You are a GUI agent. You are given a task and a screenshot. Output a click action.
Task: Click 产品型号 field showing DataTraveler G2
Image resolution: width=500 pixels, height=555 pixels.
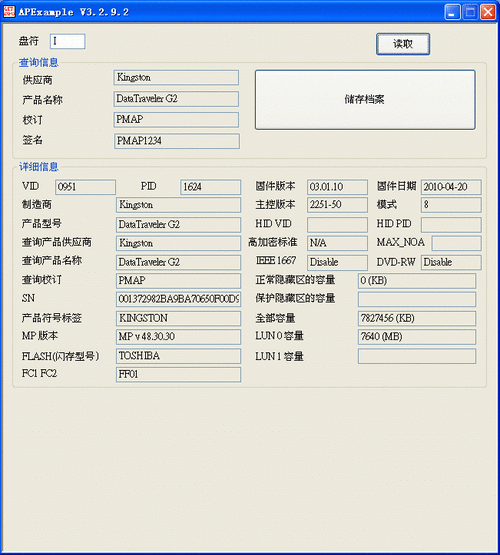tap(178, 224)
